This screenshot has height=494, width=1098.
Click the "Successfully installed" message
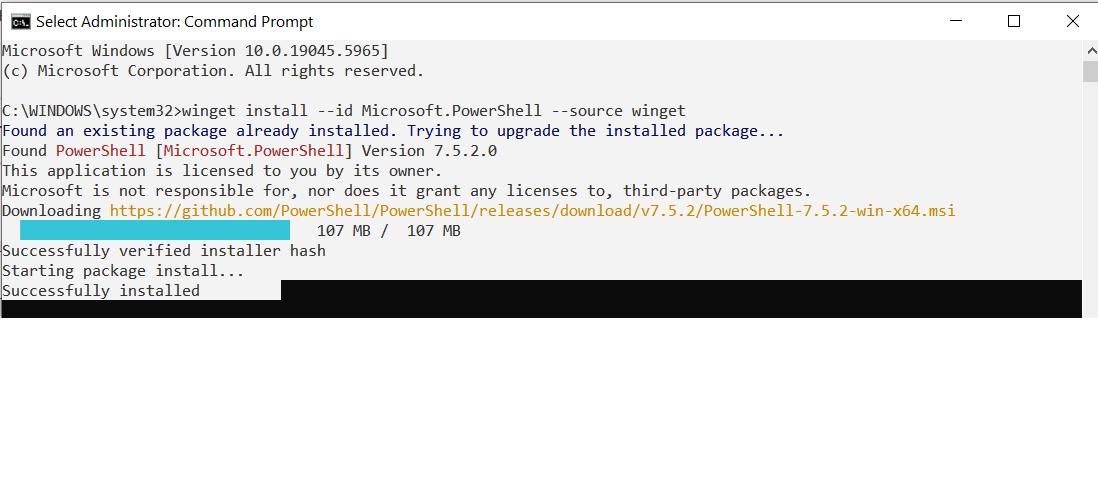101,291
